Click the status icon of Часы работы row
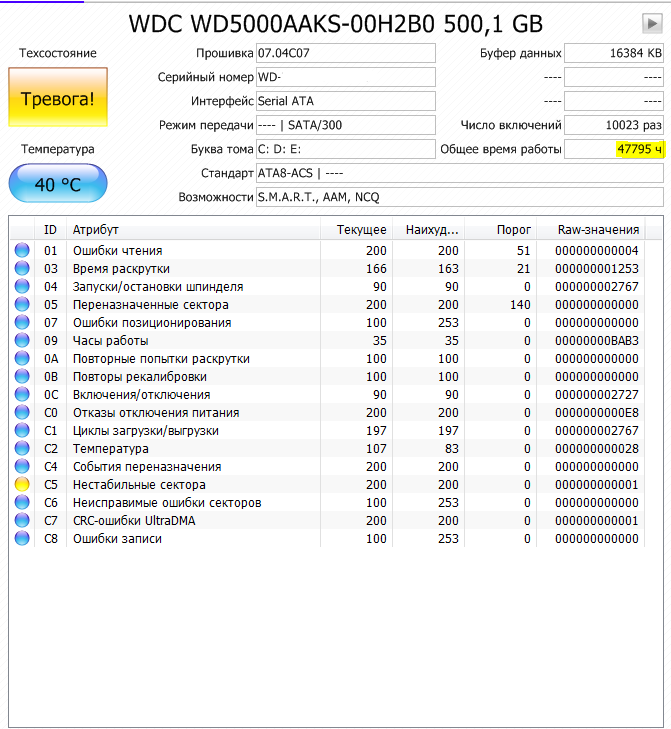 [x=22, y=340]
